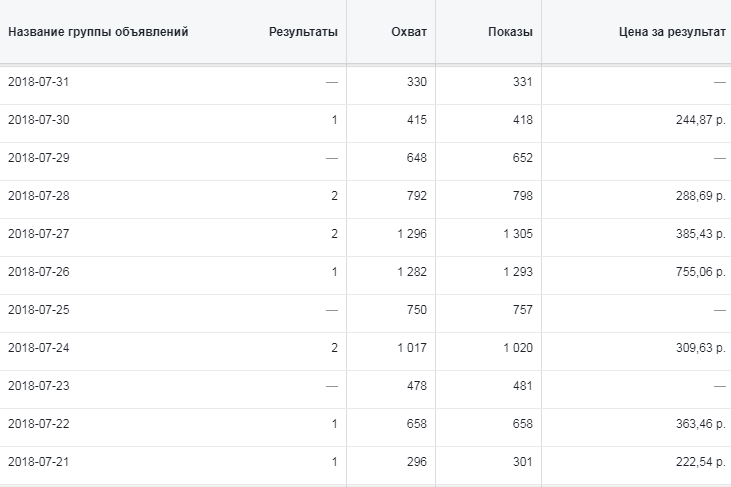731x487 pixels.
Task: Select ad group 2018-07-27
Action: coord(39,234)
